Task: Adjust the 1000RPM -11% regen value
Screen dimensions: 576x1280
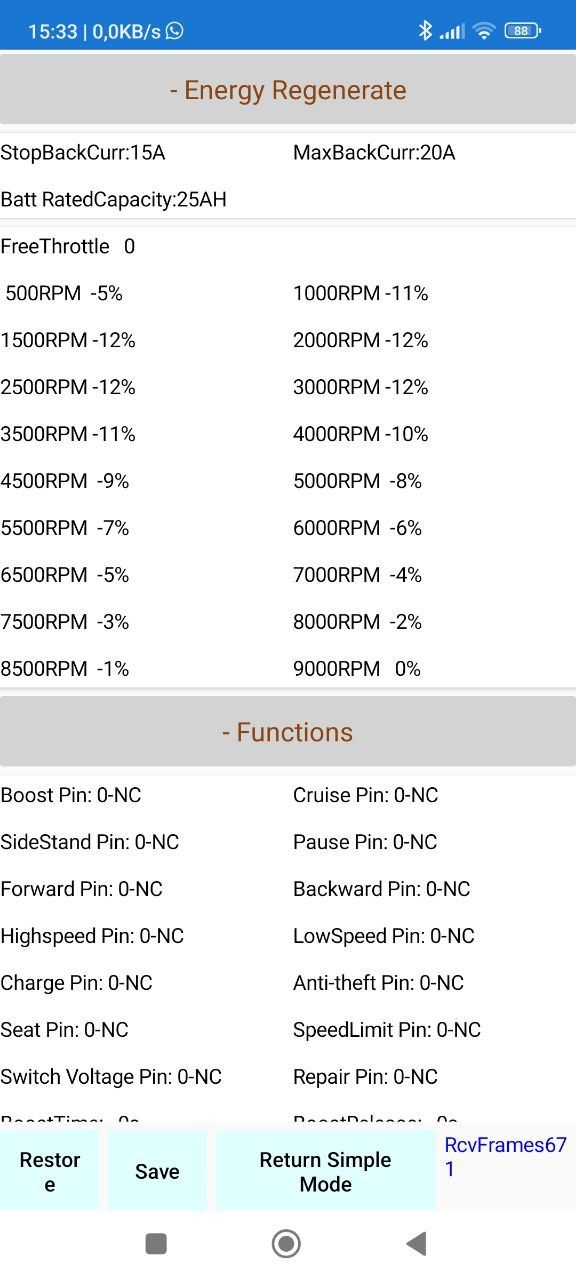Action: pos(361,294)
